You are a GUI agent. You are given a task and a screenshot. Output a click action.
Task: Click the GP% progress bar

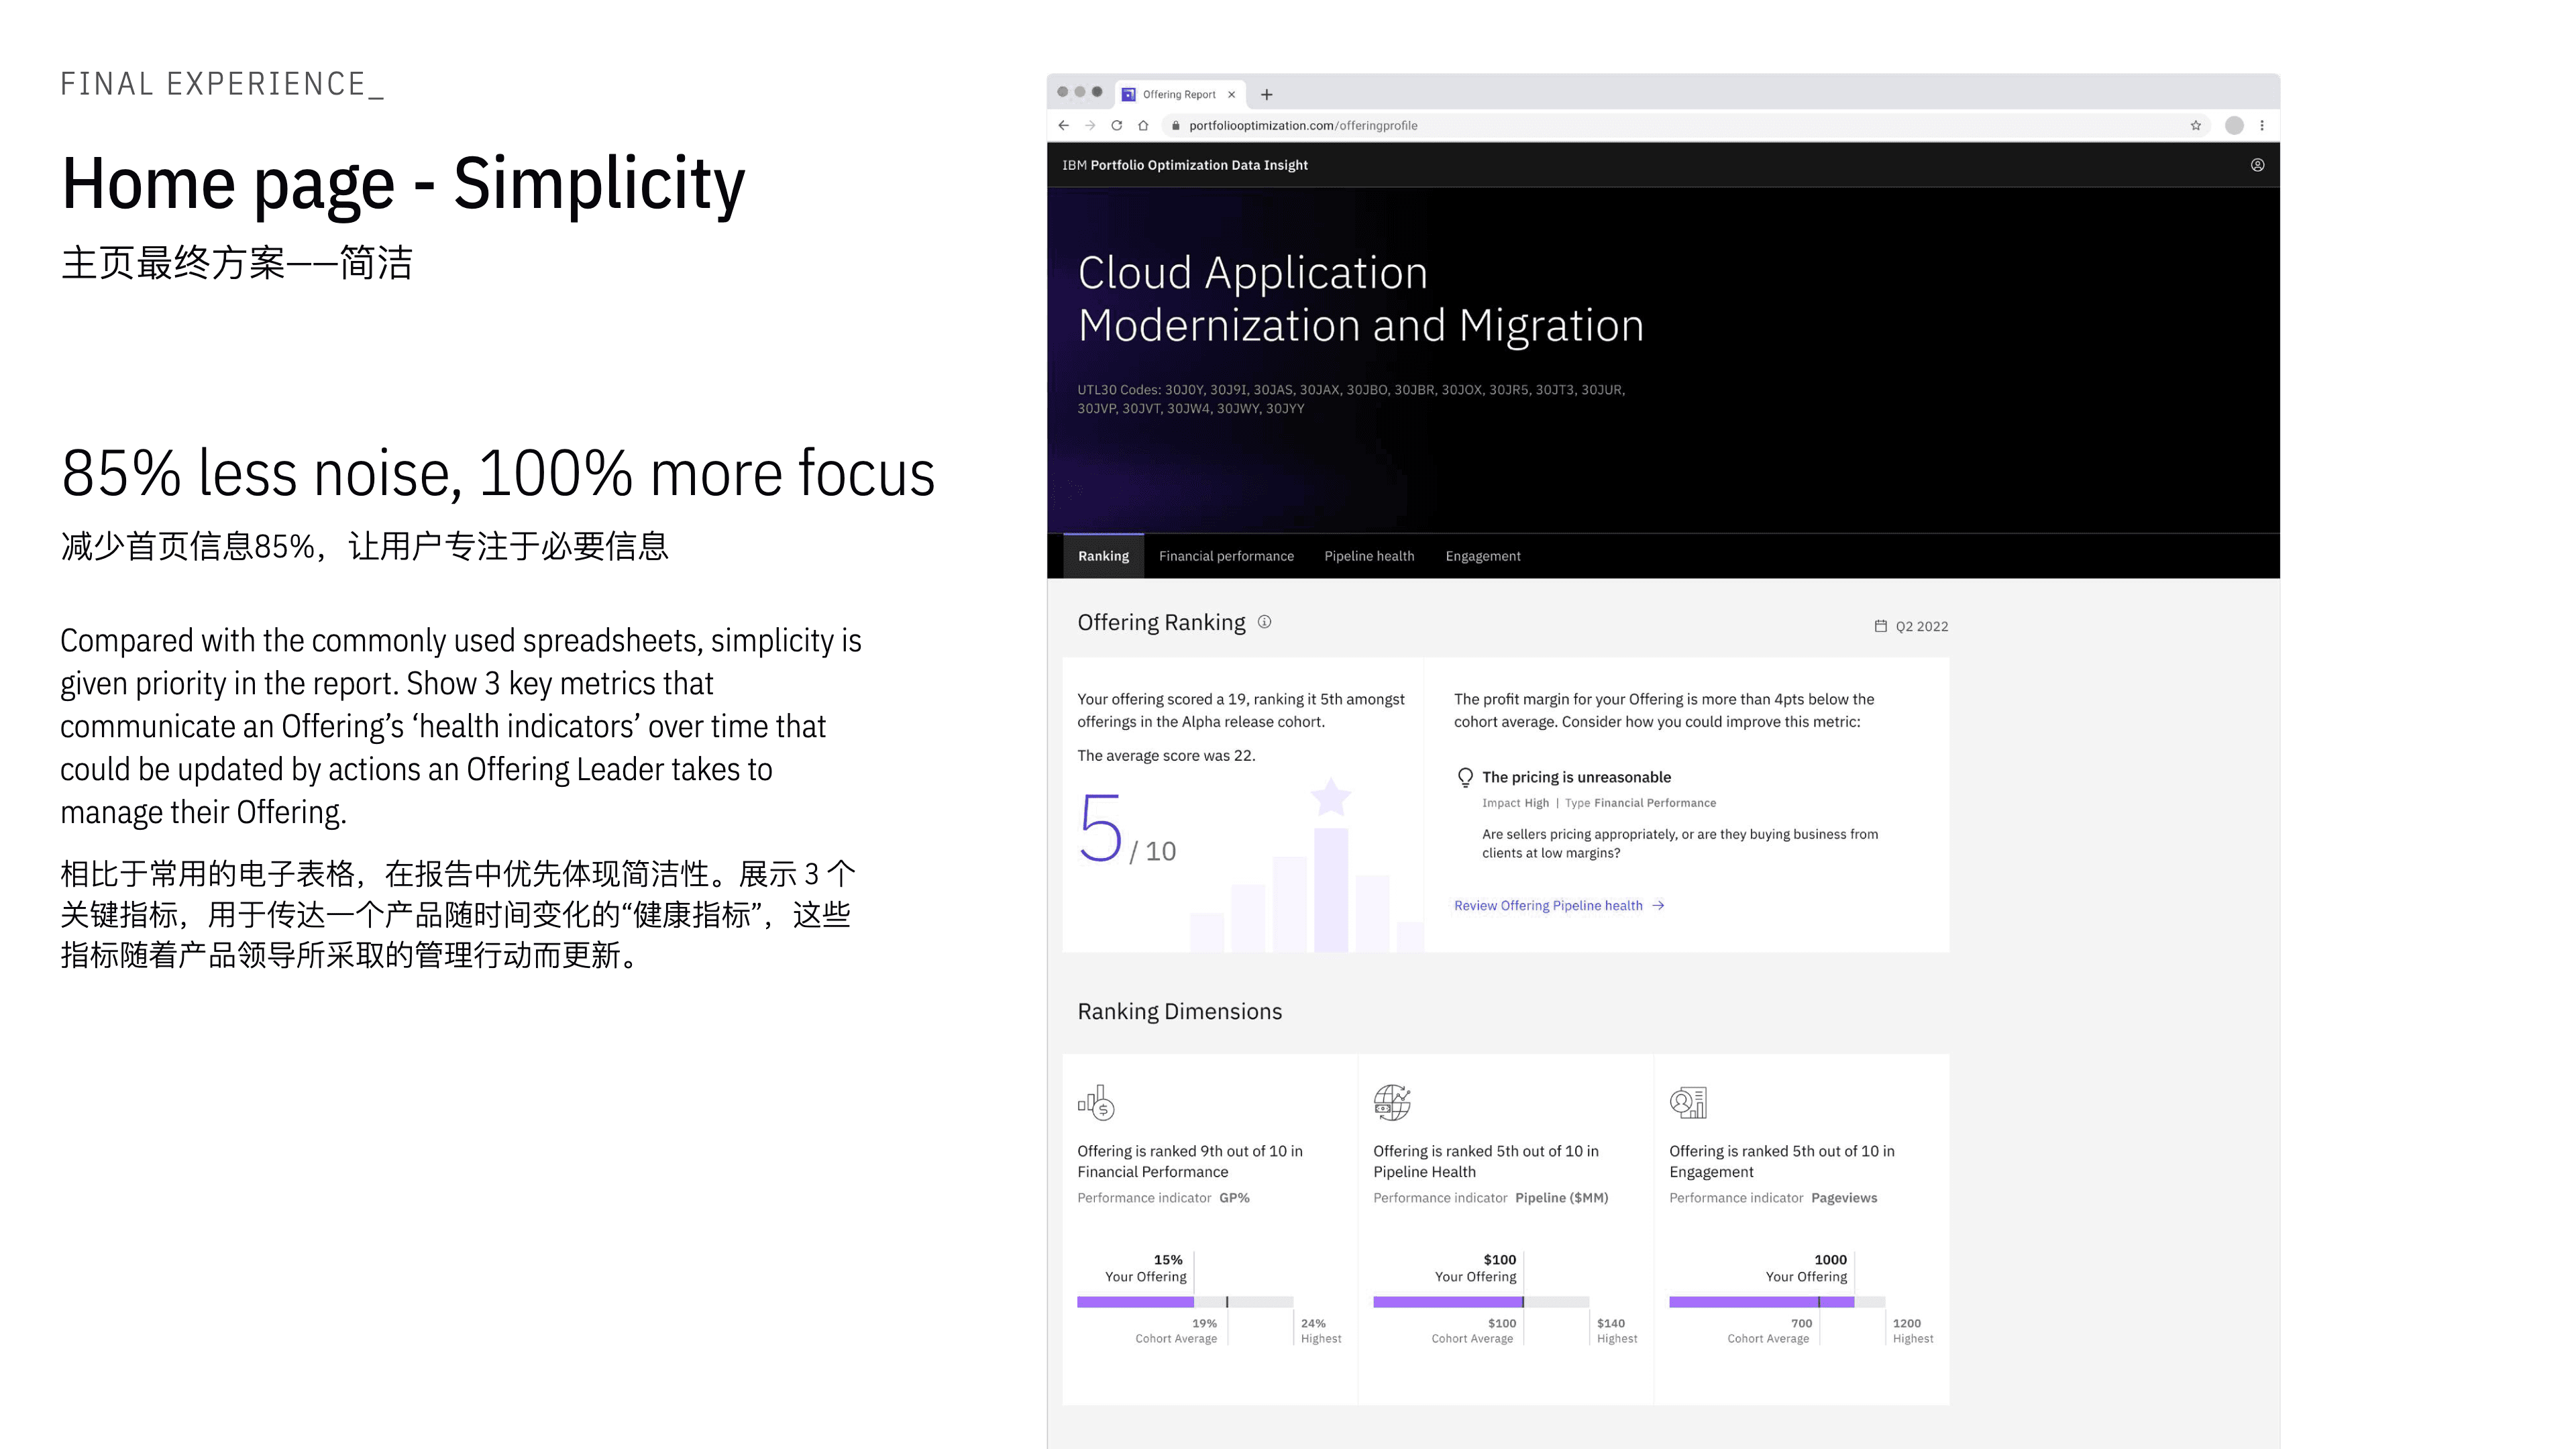(1185, 1302)
